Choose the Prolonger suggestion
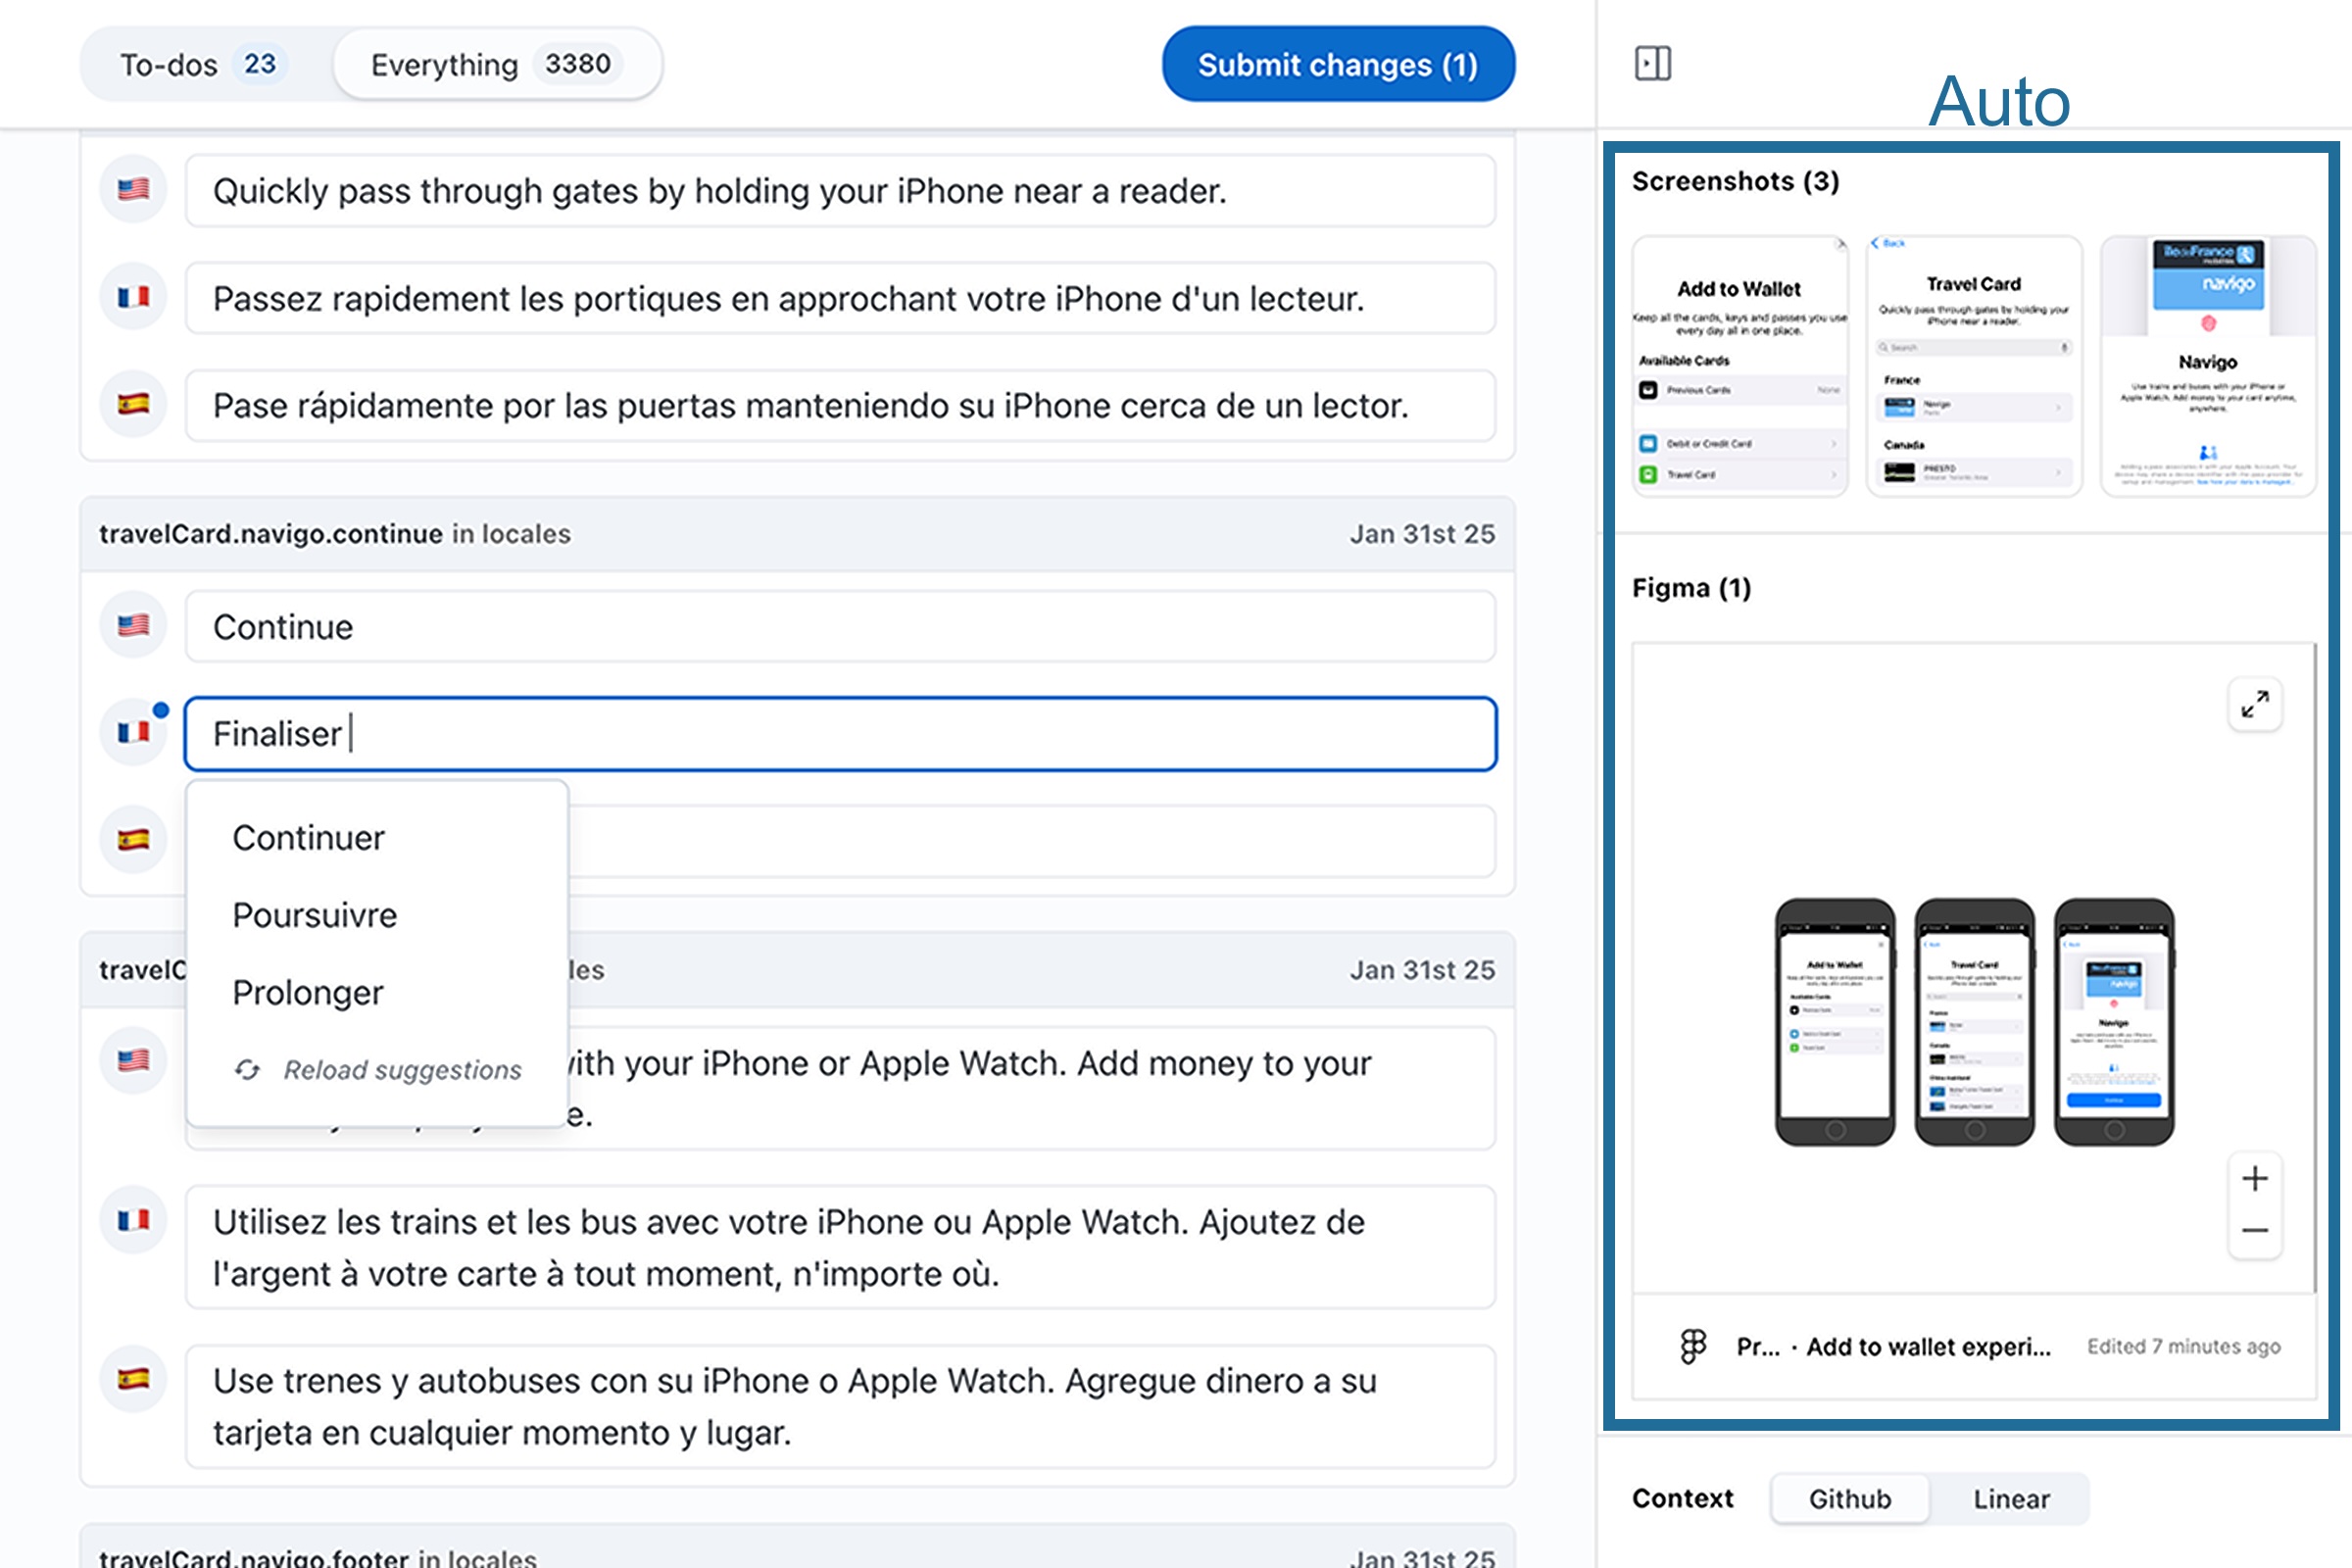 (x=308, y=993)
